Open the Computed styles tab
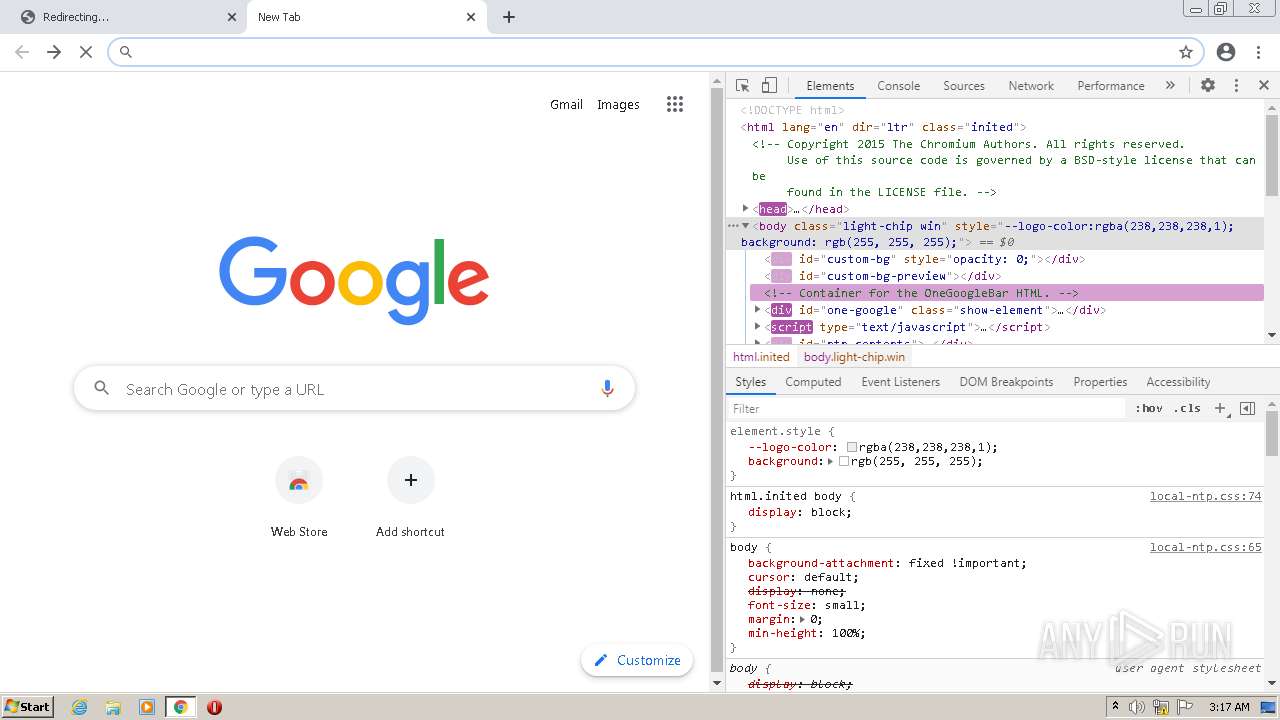This screenshot has height=720, width=1280. coord(813,382)
